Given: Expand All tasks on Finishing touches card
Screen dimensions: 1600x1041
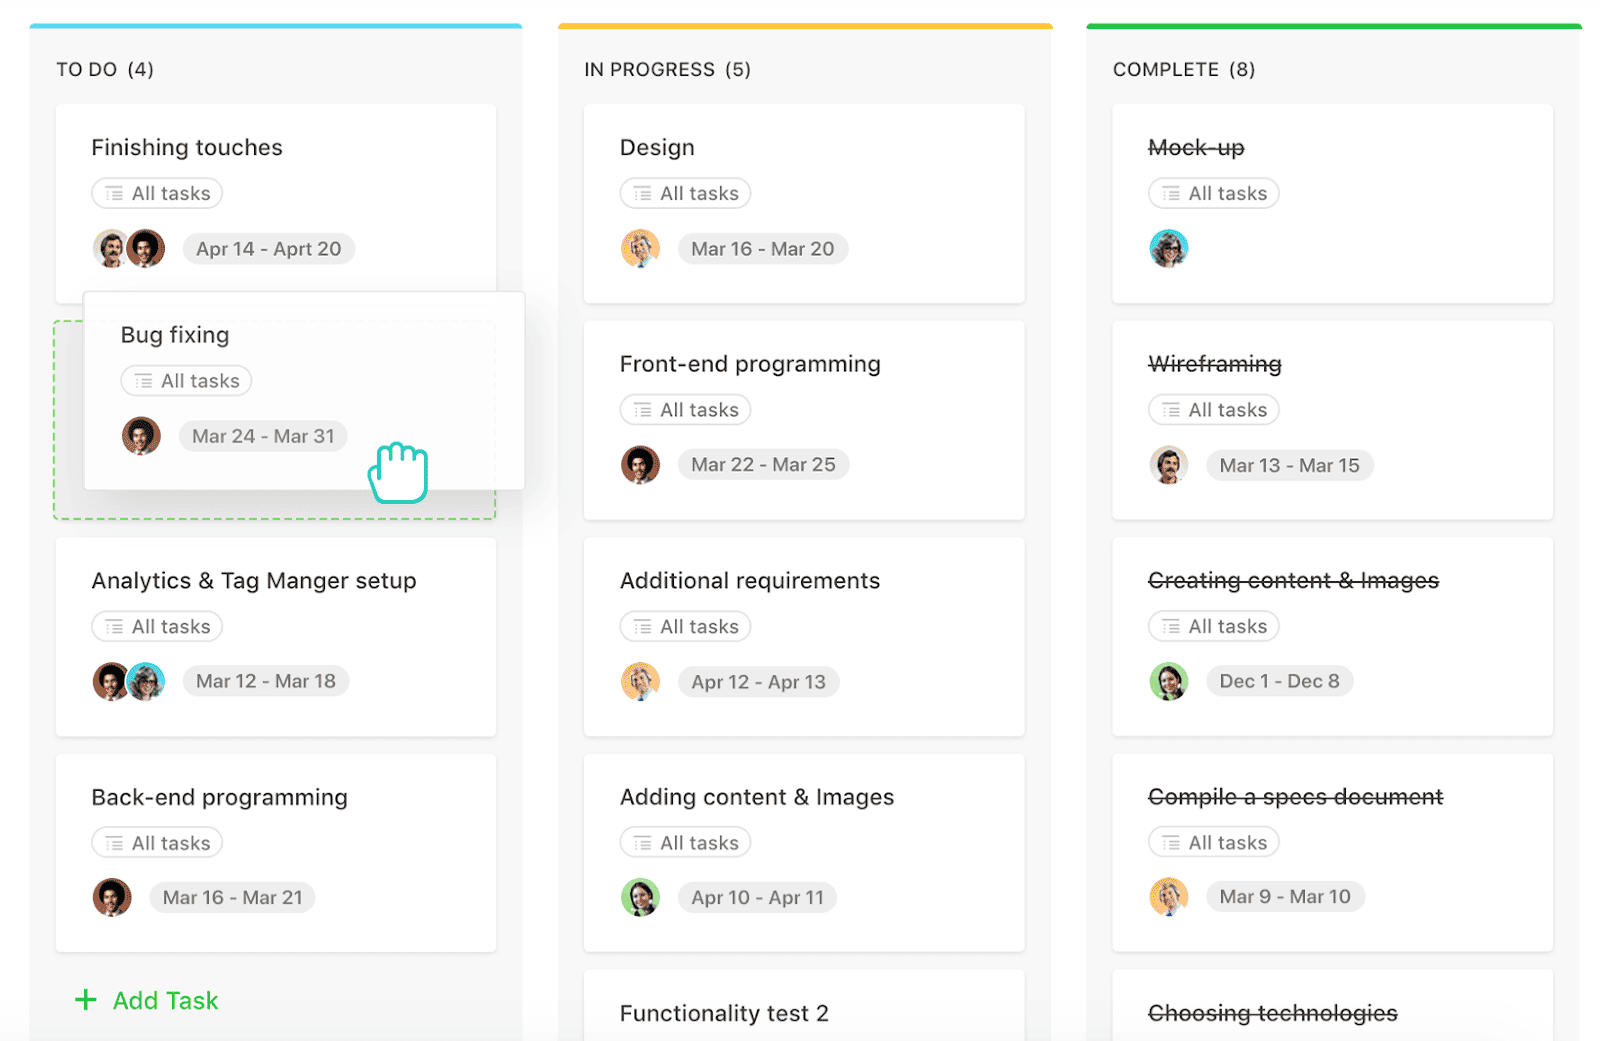Looking at the screenshot, I should (157, 194).
